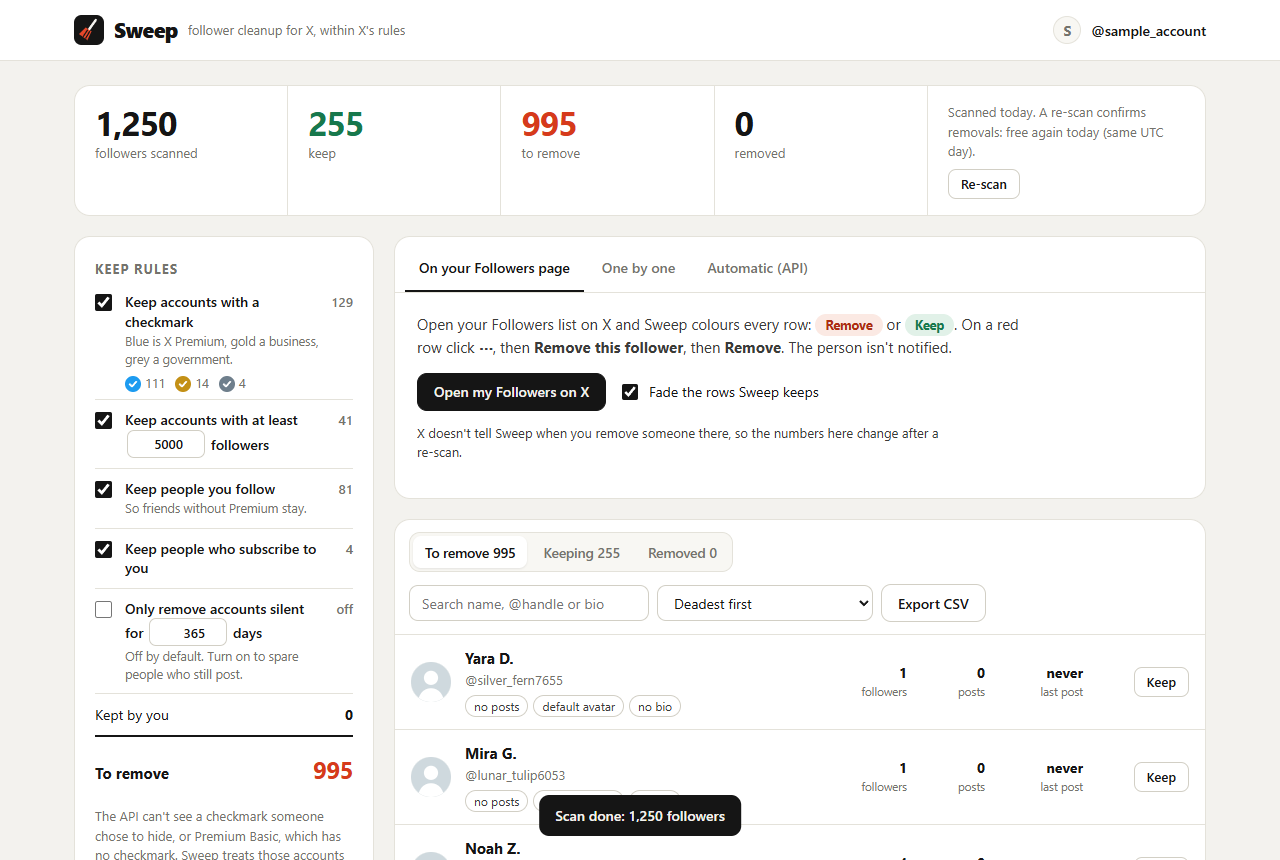Click the Export CSV button

[x=933, y=604]
